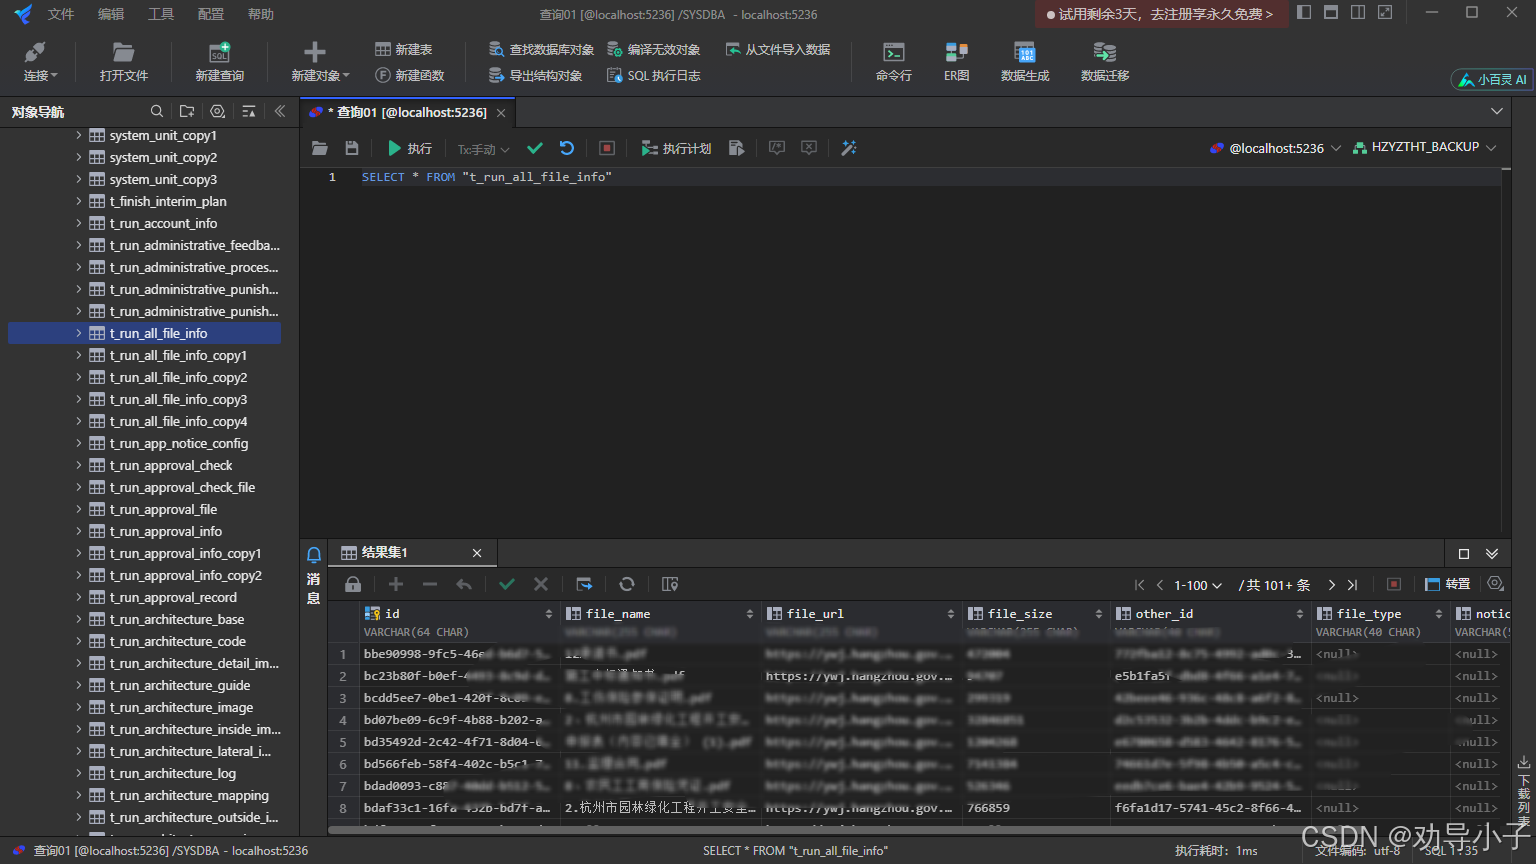Refresh the result set

tap(627, 584)
